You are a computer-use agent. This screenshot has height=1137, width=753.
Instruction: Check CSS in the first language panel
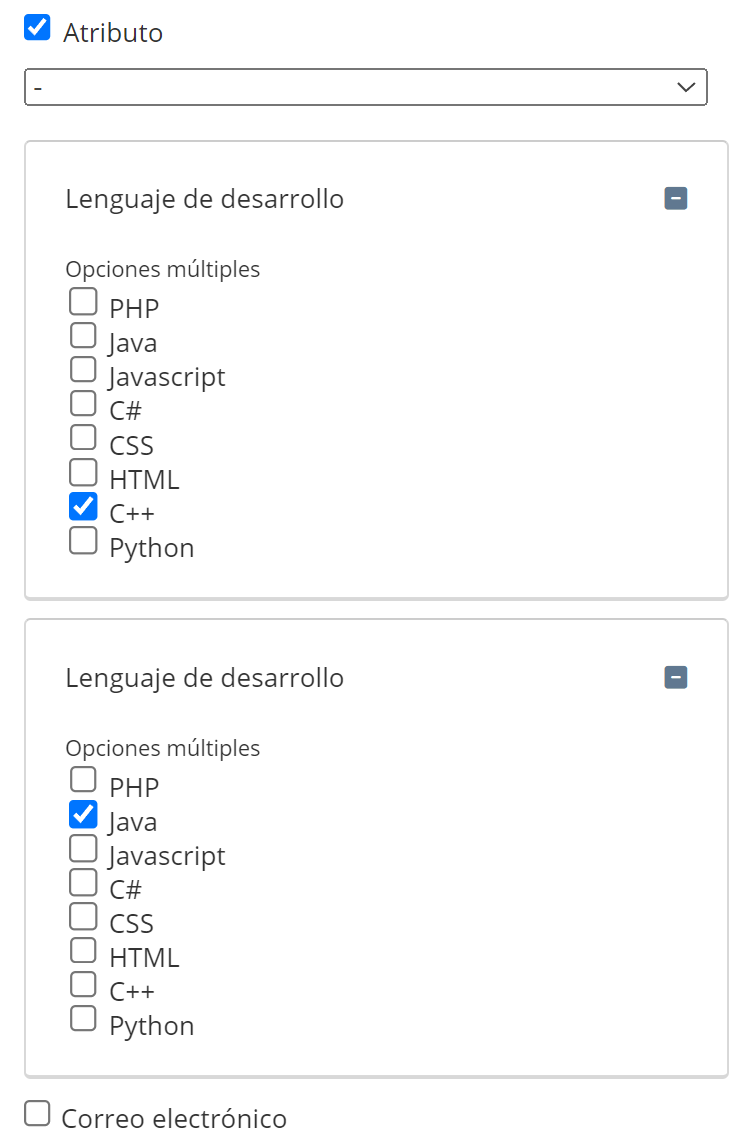click(83, 438)
